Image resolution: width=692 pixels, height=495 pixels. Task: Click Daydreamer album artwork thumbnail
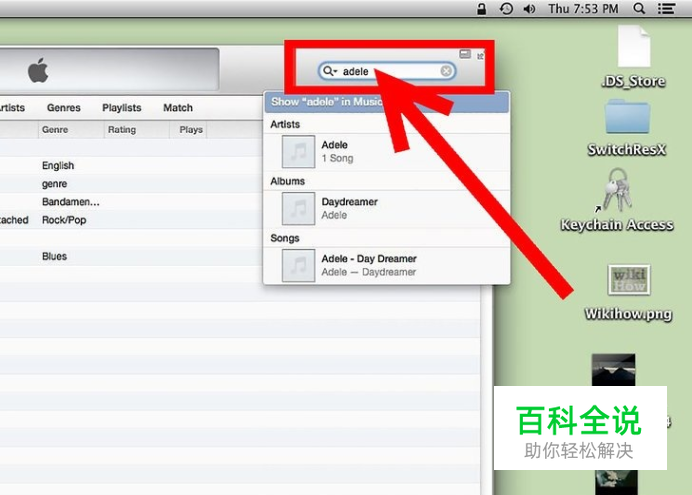point(298,209)
